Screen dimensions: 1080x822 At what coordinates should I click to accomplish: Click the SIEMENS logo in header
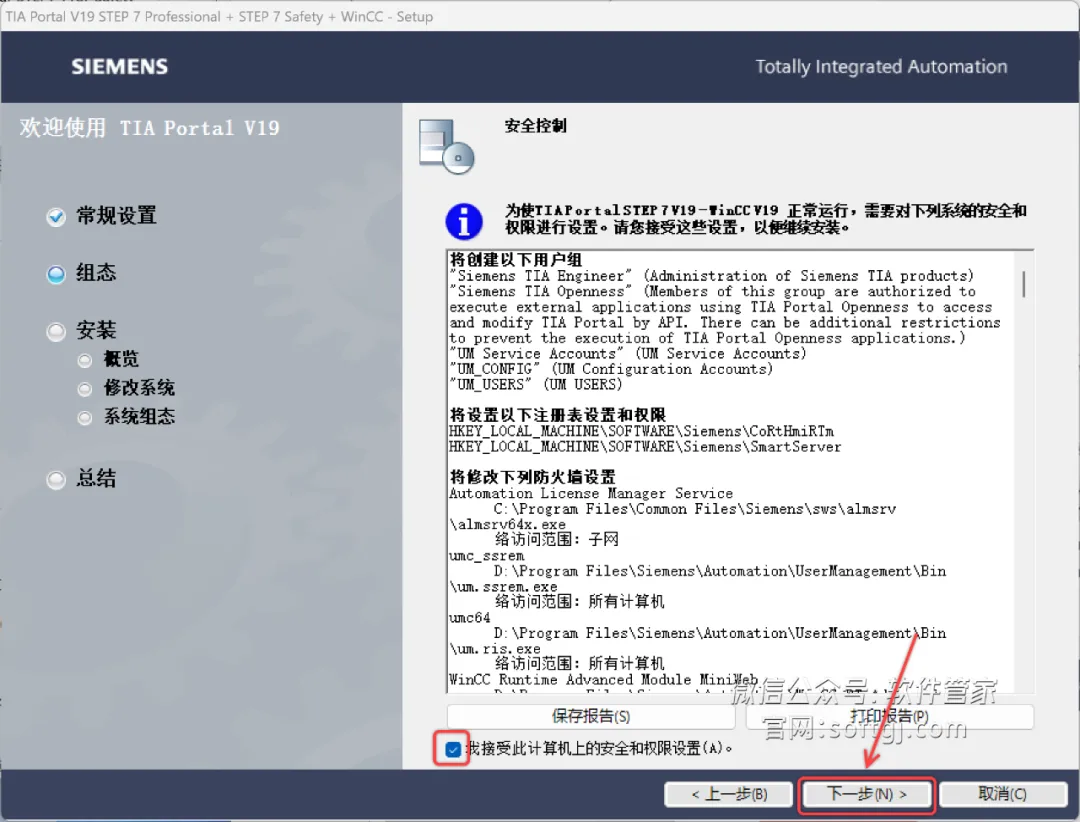(x=120, y=66)
